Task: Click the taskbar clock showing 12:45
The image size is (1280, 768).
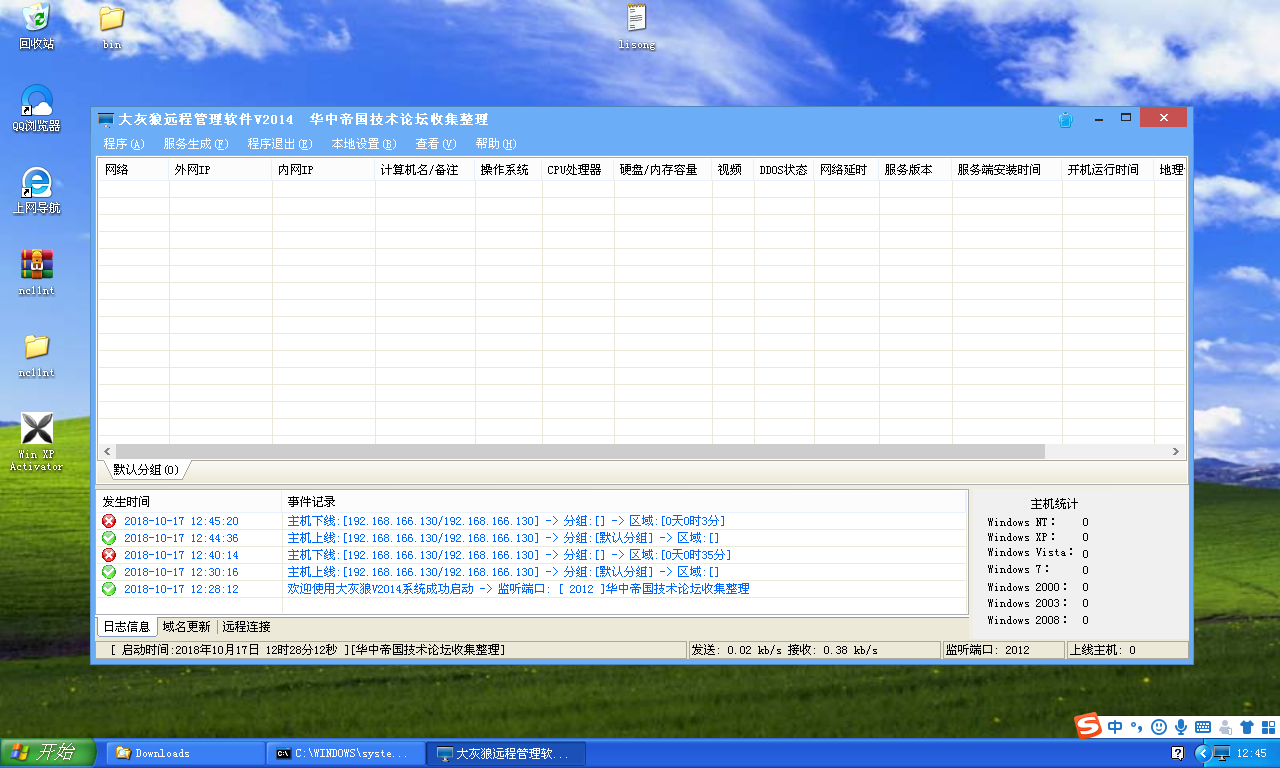Action: coord(1252,753)
